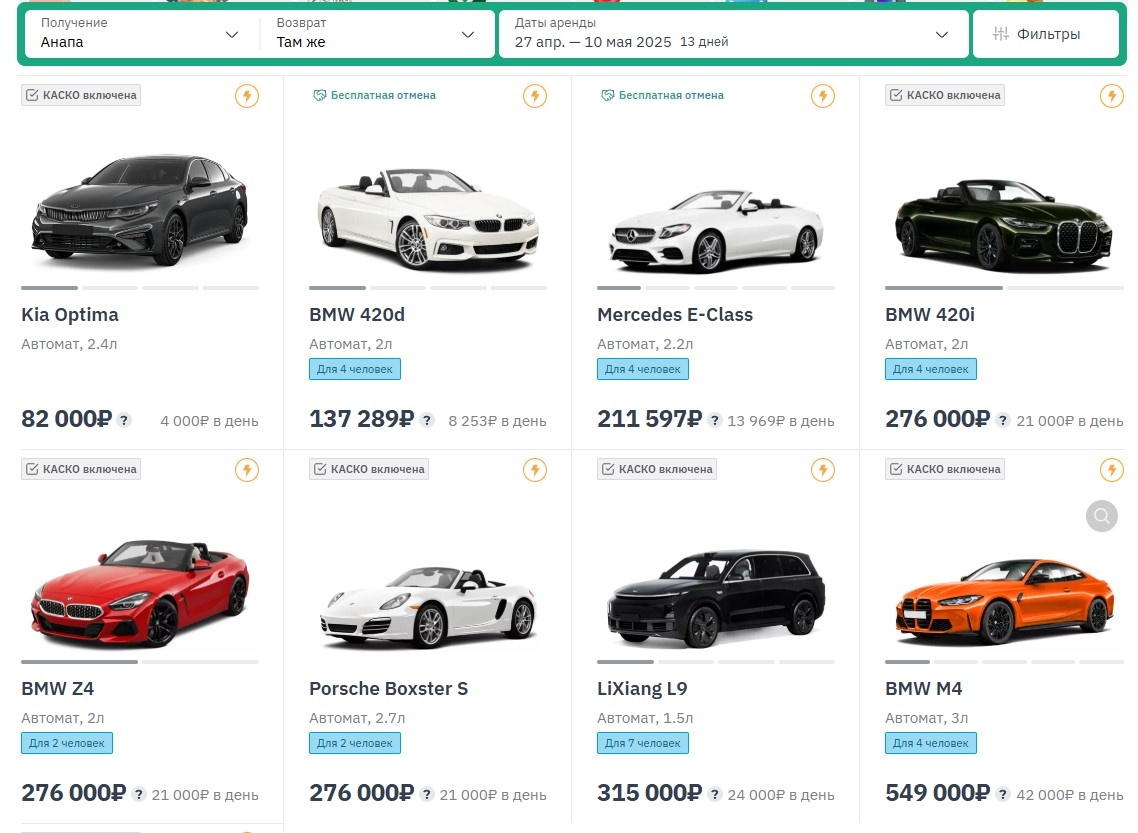Click question mark next to 315 000₽ price
The height and width of the screenshot is (833, 1138).
click(715, 794)
